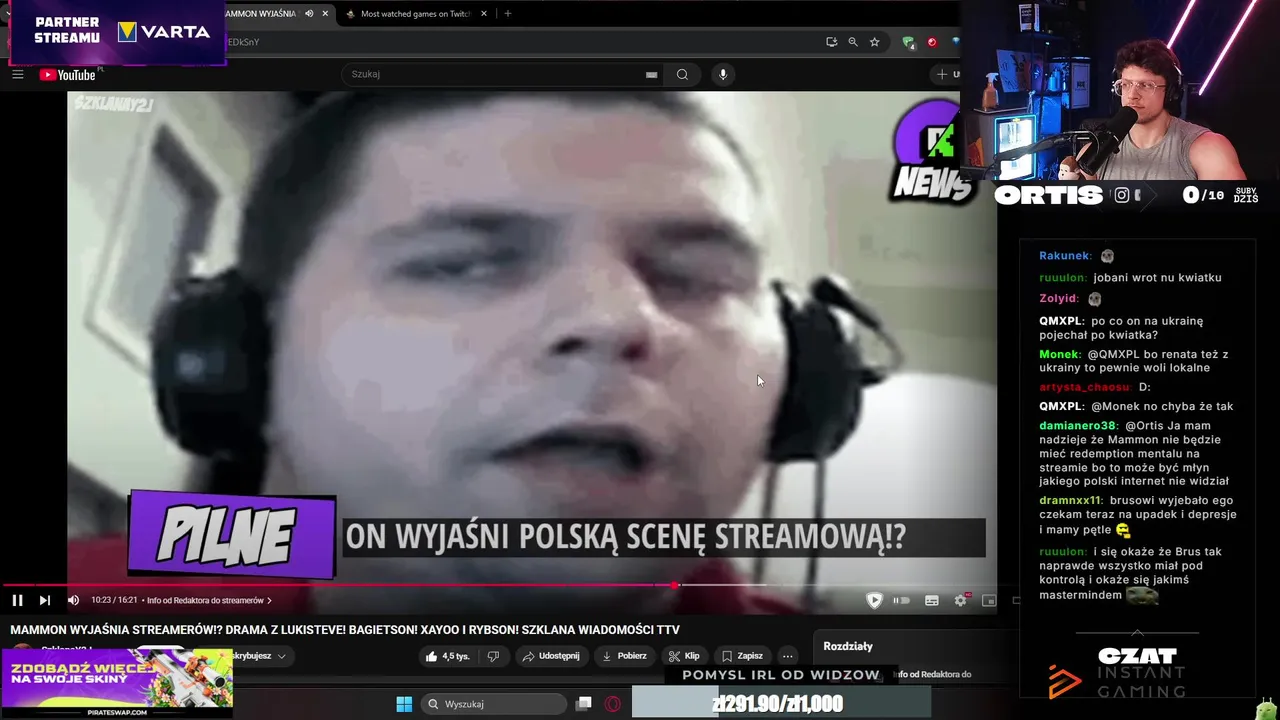This screenshot has height=720, width=1280.
Task: Pause the YouTube video
Action: tap(17, 600)
